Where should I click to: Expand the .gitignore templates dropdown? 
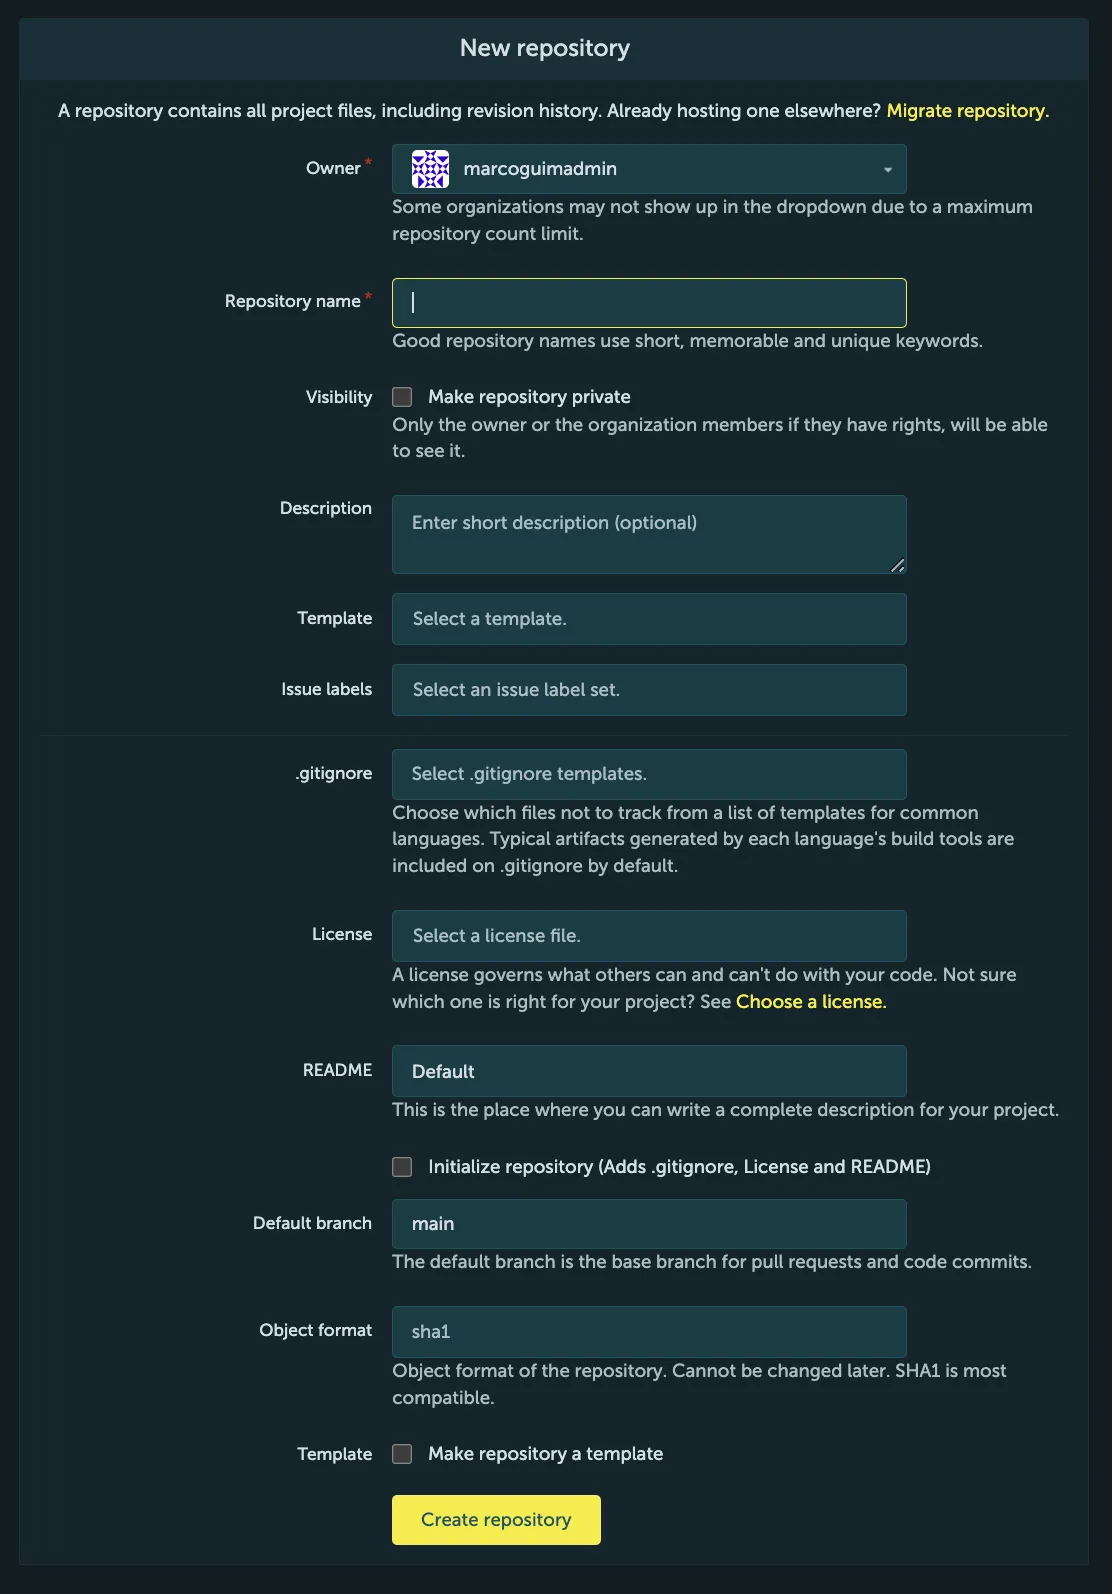click(x=649, y=774)
